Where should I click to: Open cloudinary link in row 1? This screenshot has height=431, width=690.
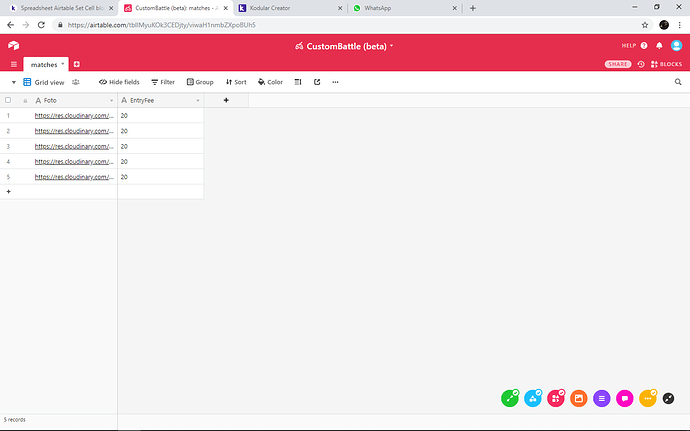[74, 116]
